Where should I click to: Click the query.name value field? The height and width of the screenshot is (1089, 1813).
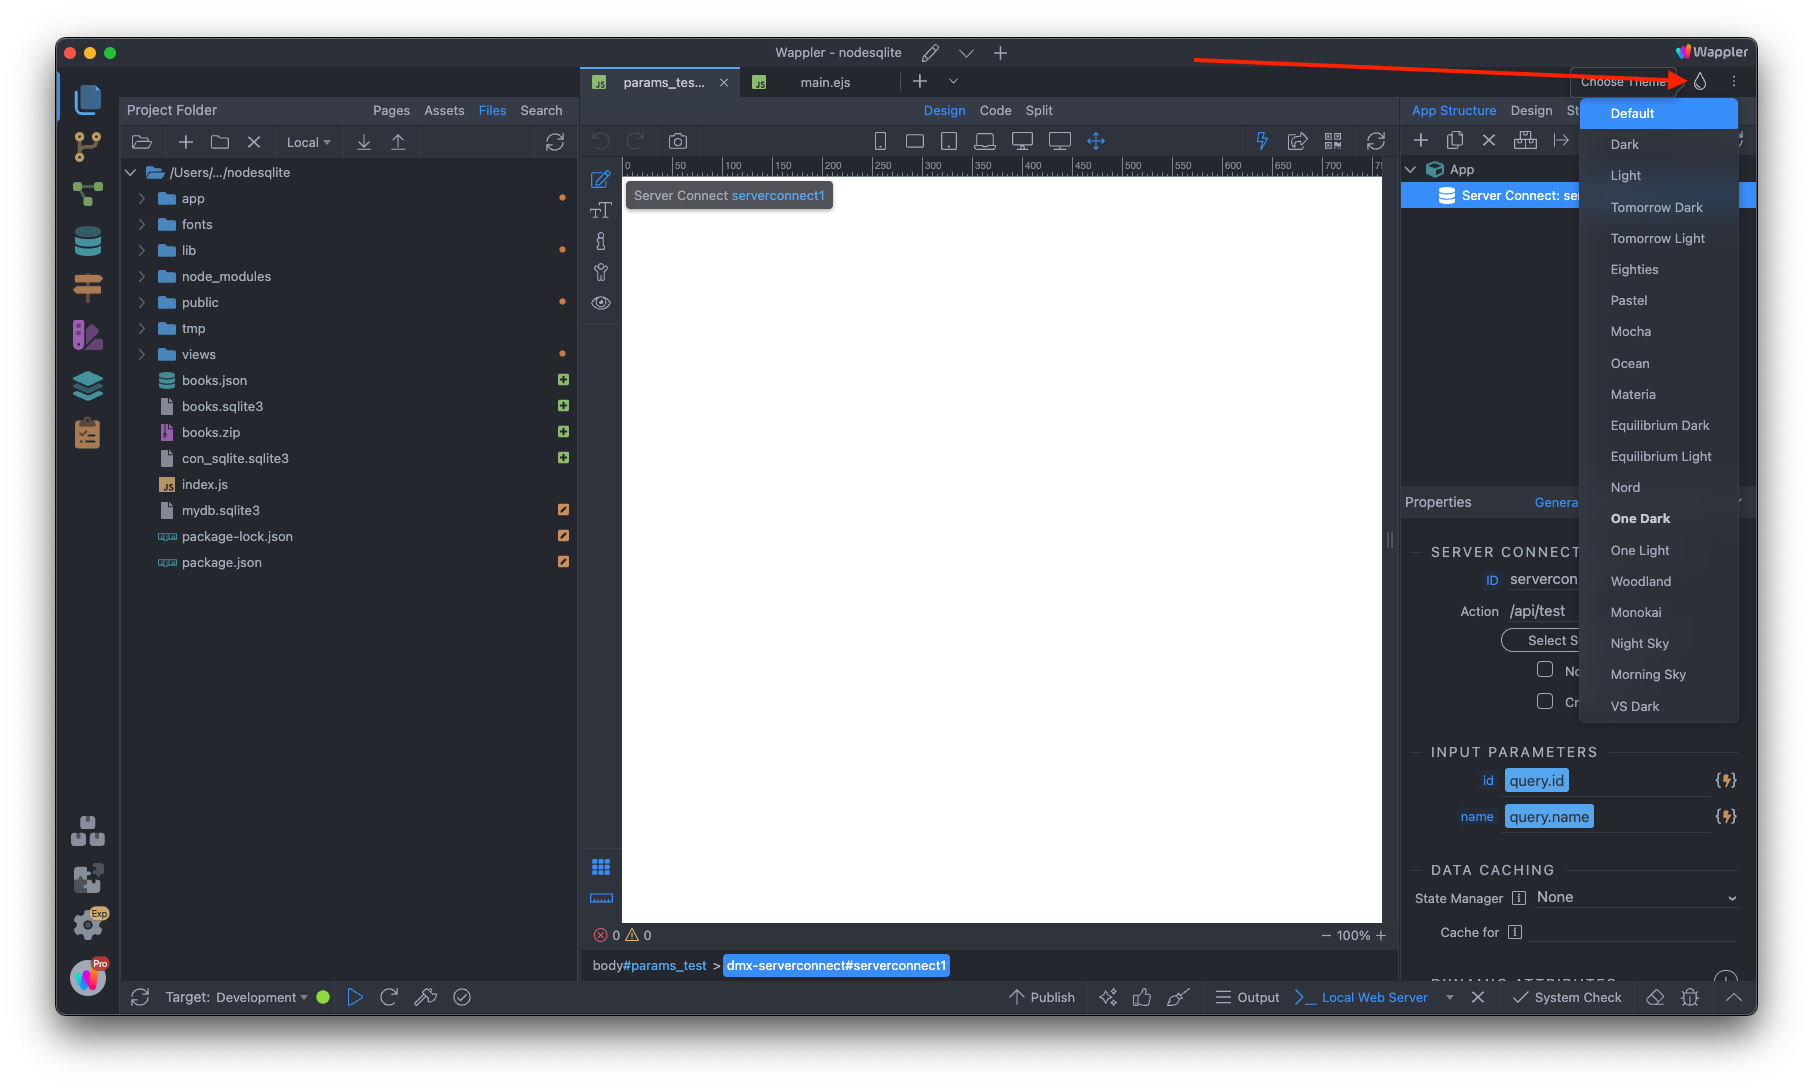click(1548, 816)
